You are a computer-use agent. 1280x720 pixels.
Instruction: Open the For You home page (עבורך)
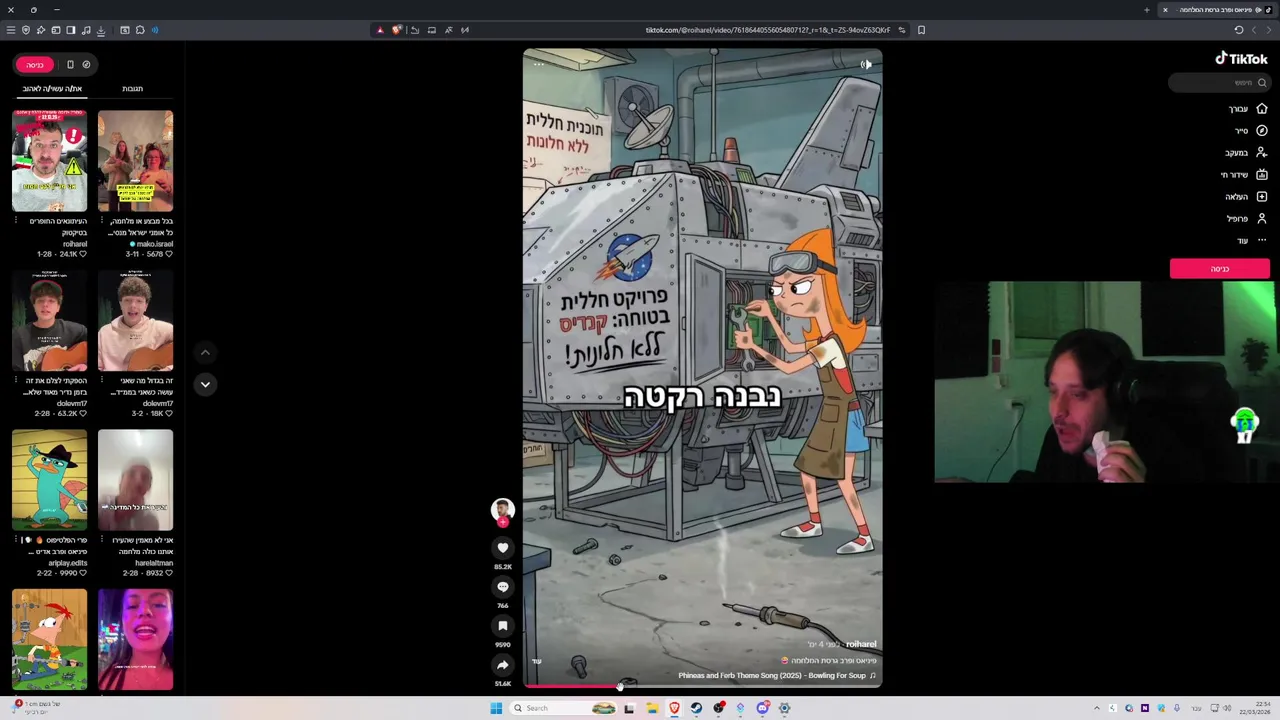click(1248, 109)
